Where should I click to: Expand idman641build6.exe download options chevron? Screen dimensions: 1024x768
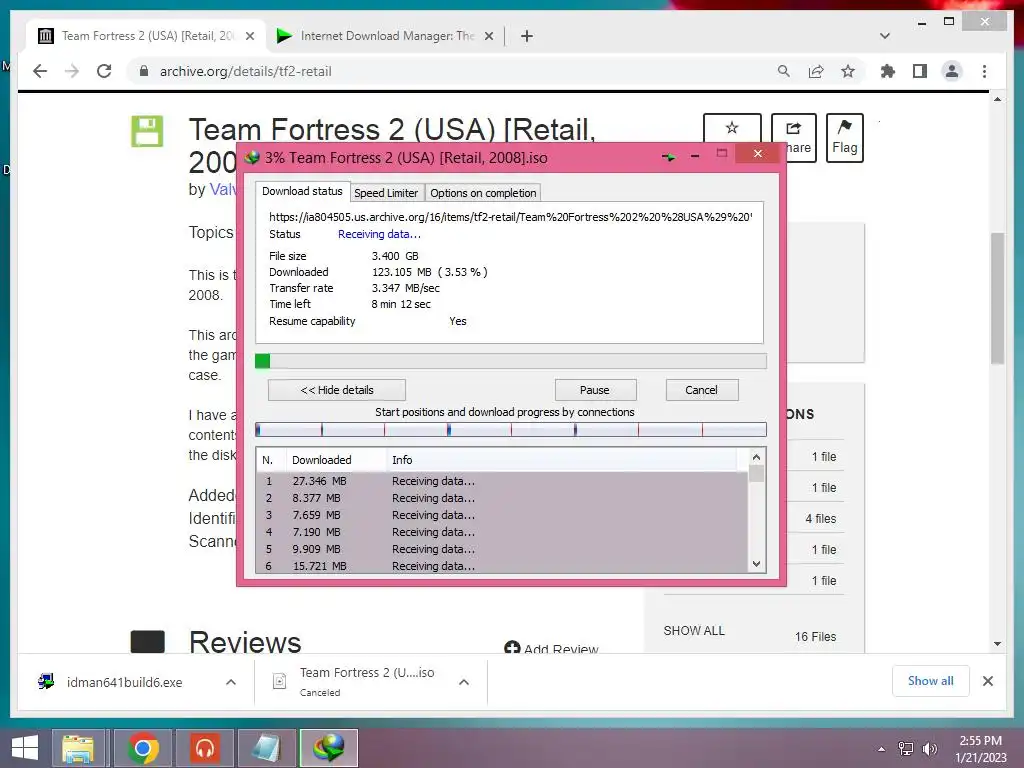(231, 682)
